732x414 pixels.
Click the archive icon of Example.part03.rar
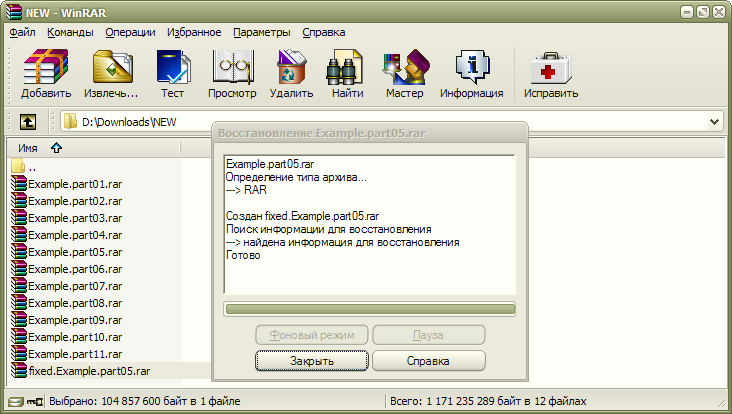click(19, 218)
